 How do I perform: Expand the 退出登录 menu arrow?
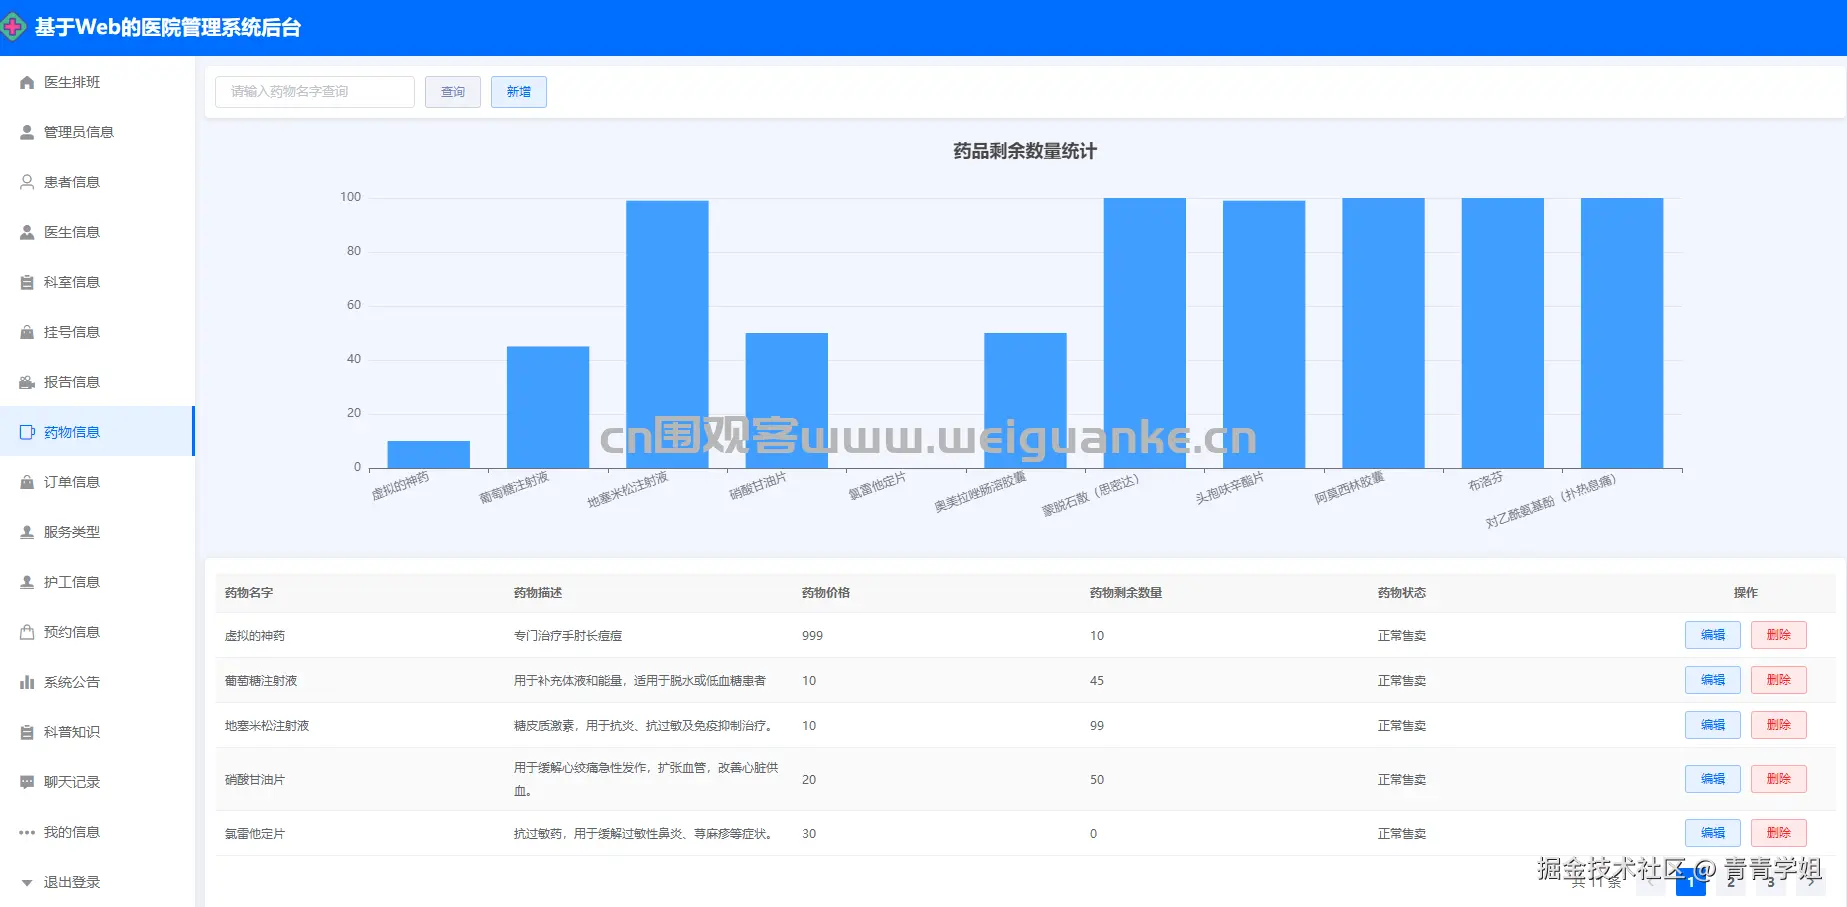[27, 883]
